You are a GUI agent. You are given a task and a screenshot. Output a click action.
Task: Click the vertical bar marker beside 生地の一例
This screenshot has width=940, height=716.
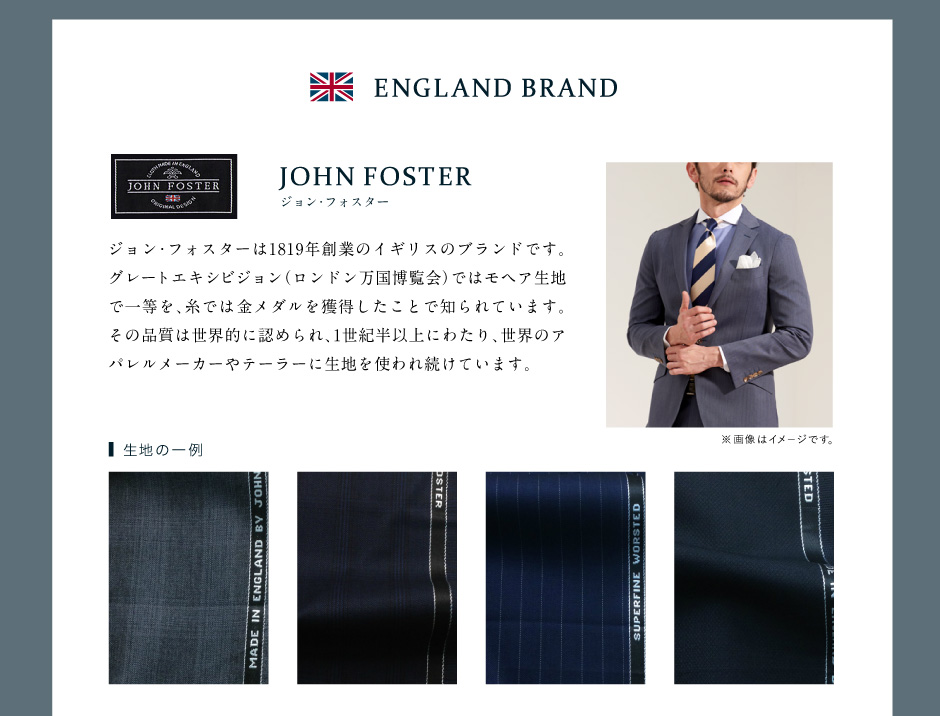pyautogui.click(x=111, y=449)
